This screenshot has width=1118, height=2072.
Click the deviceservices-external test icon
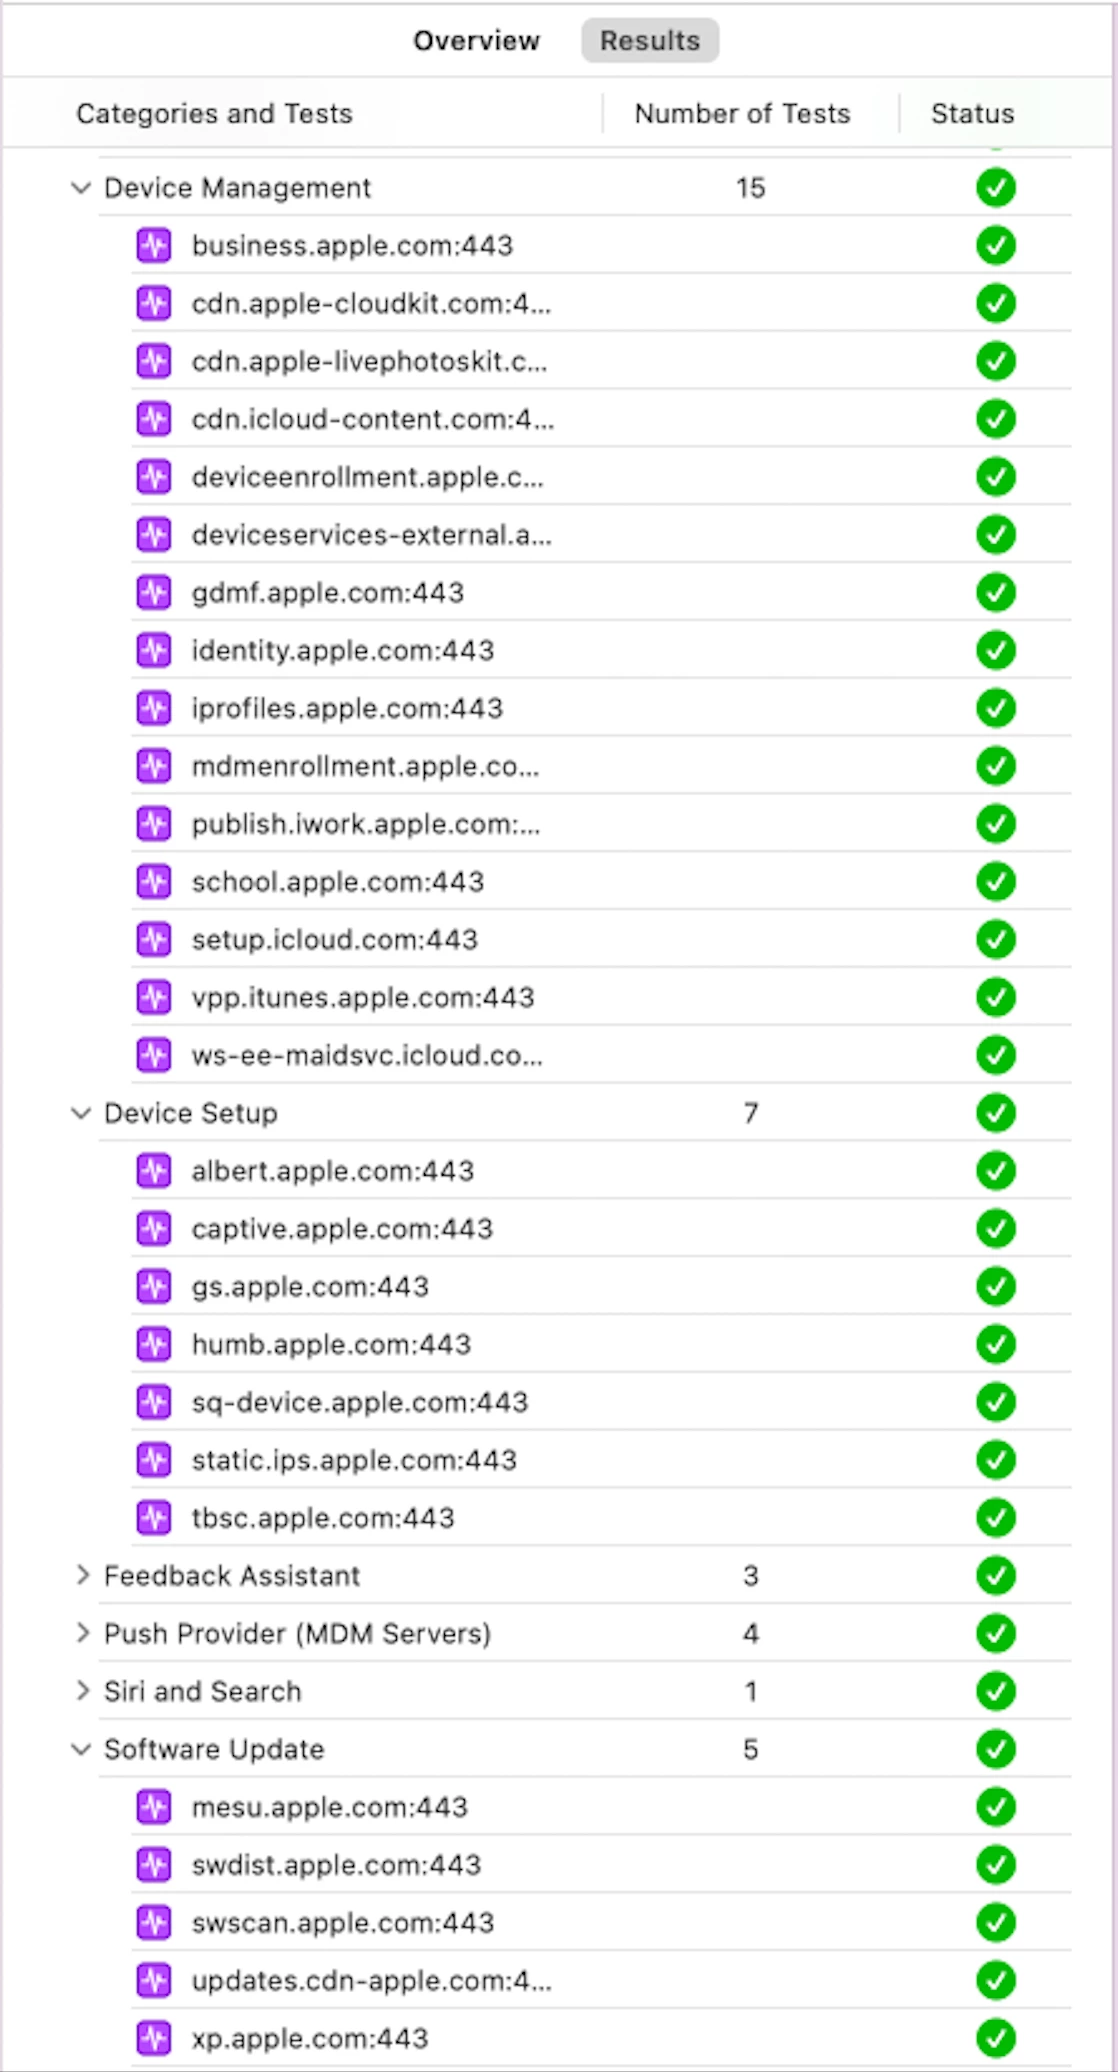(x=154, y=535)
